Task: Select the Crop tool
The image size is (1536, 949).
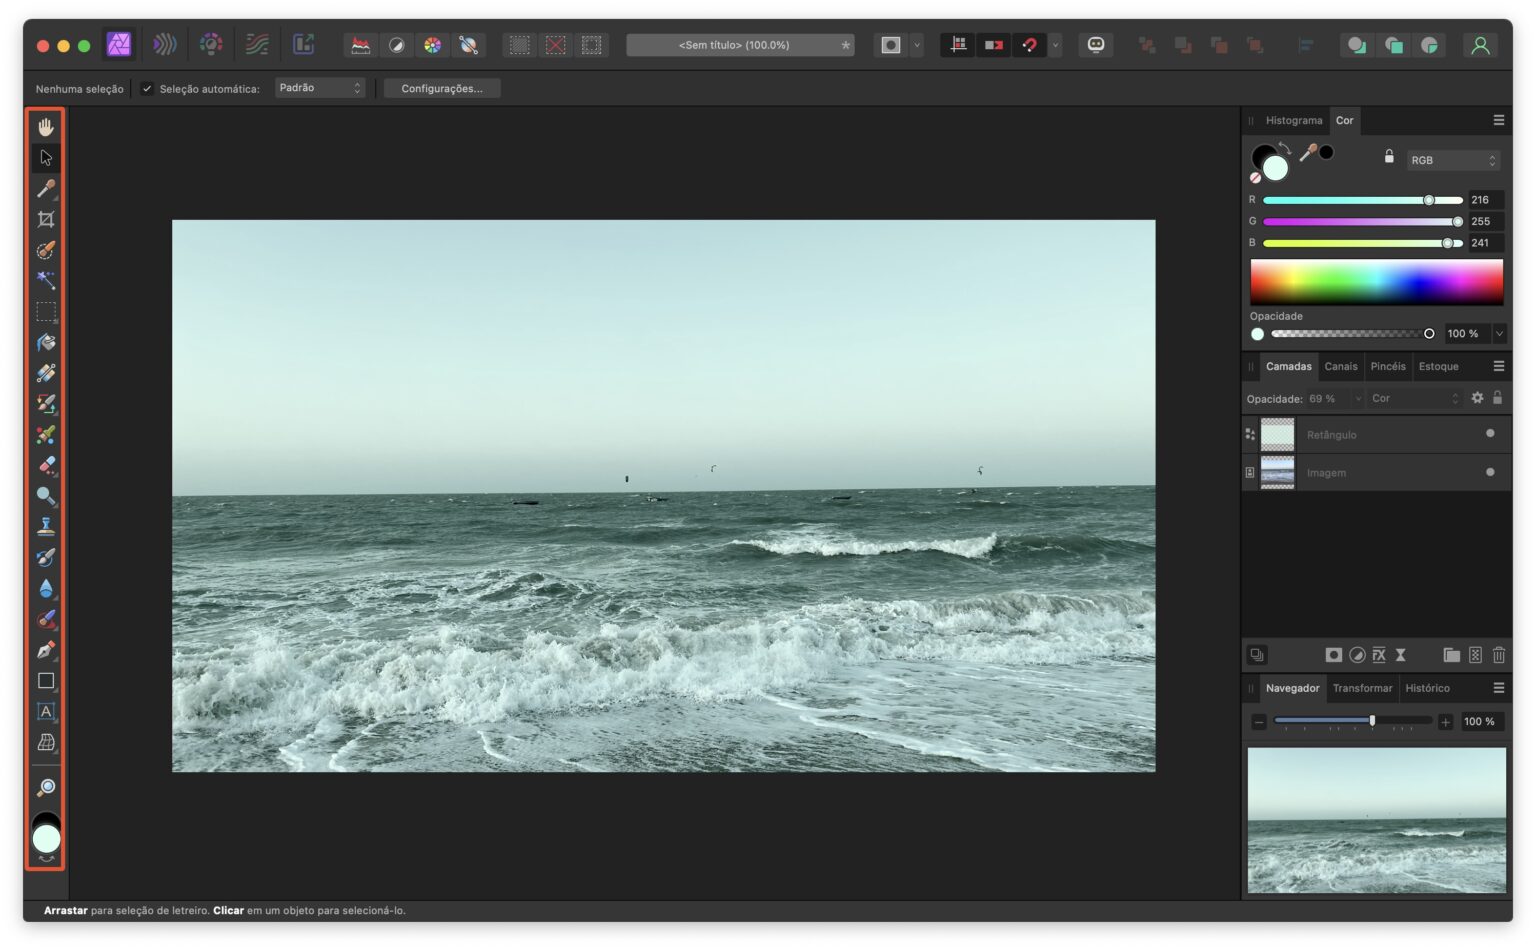Action: coord(45,220)
